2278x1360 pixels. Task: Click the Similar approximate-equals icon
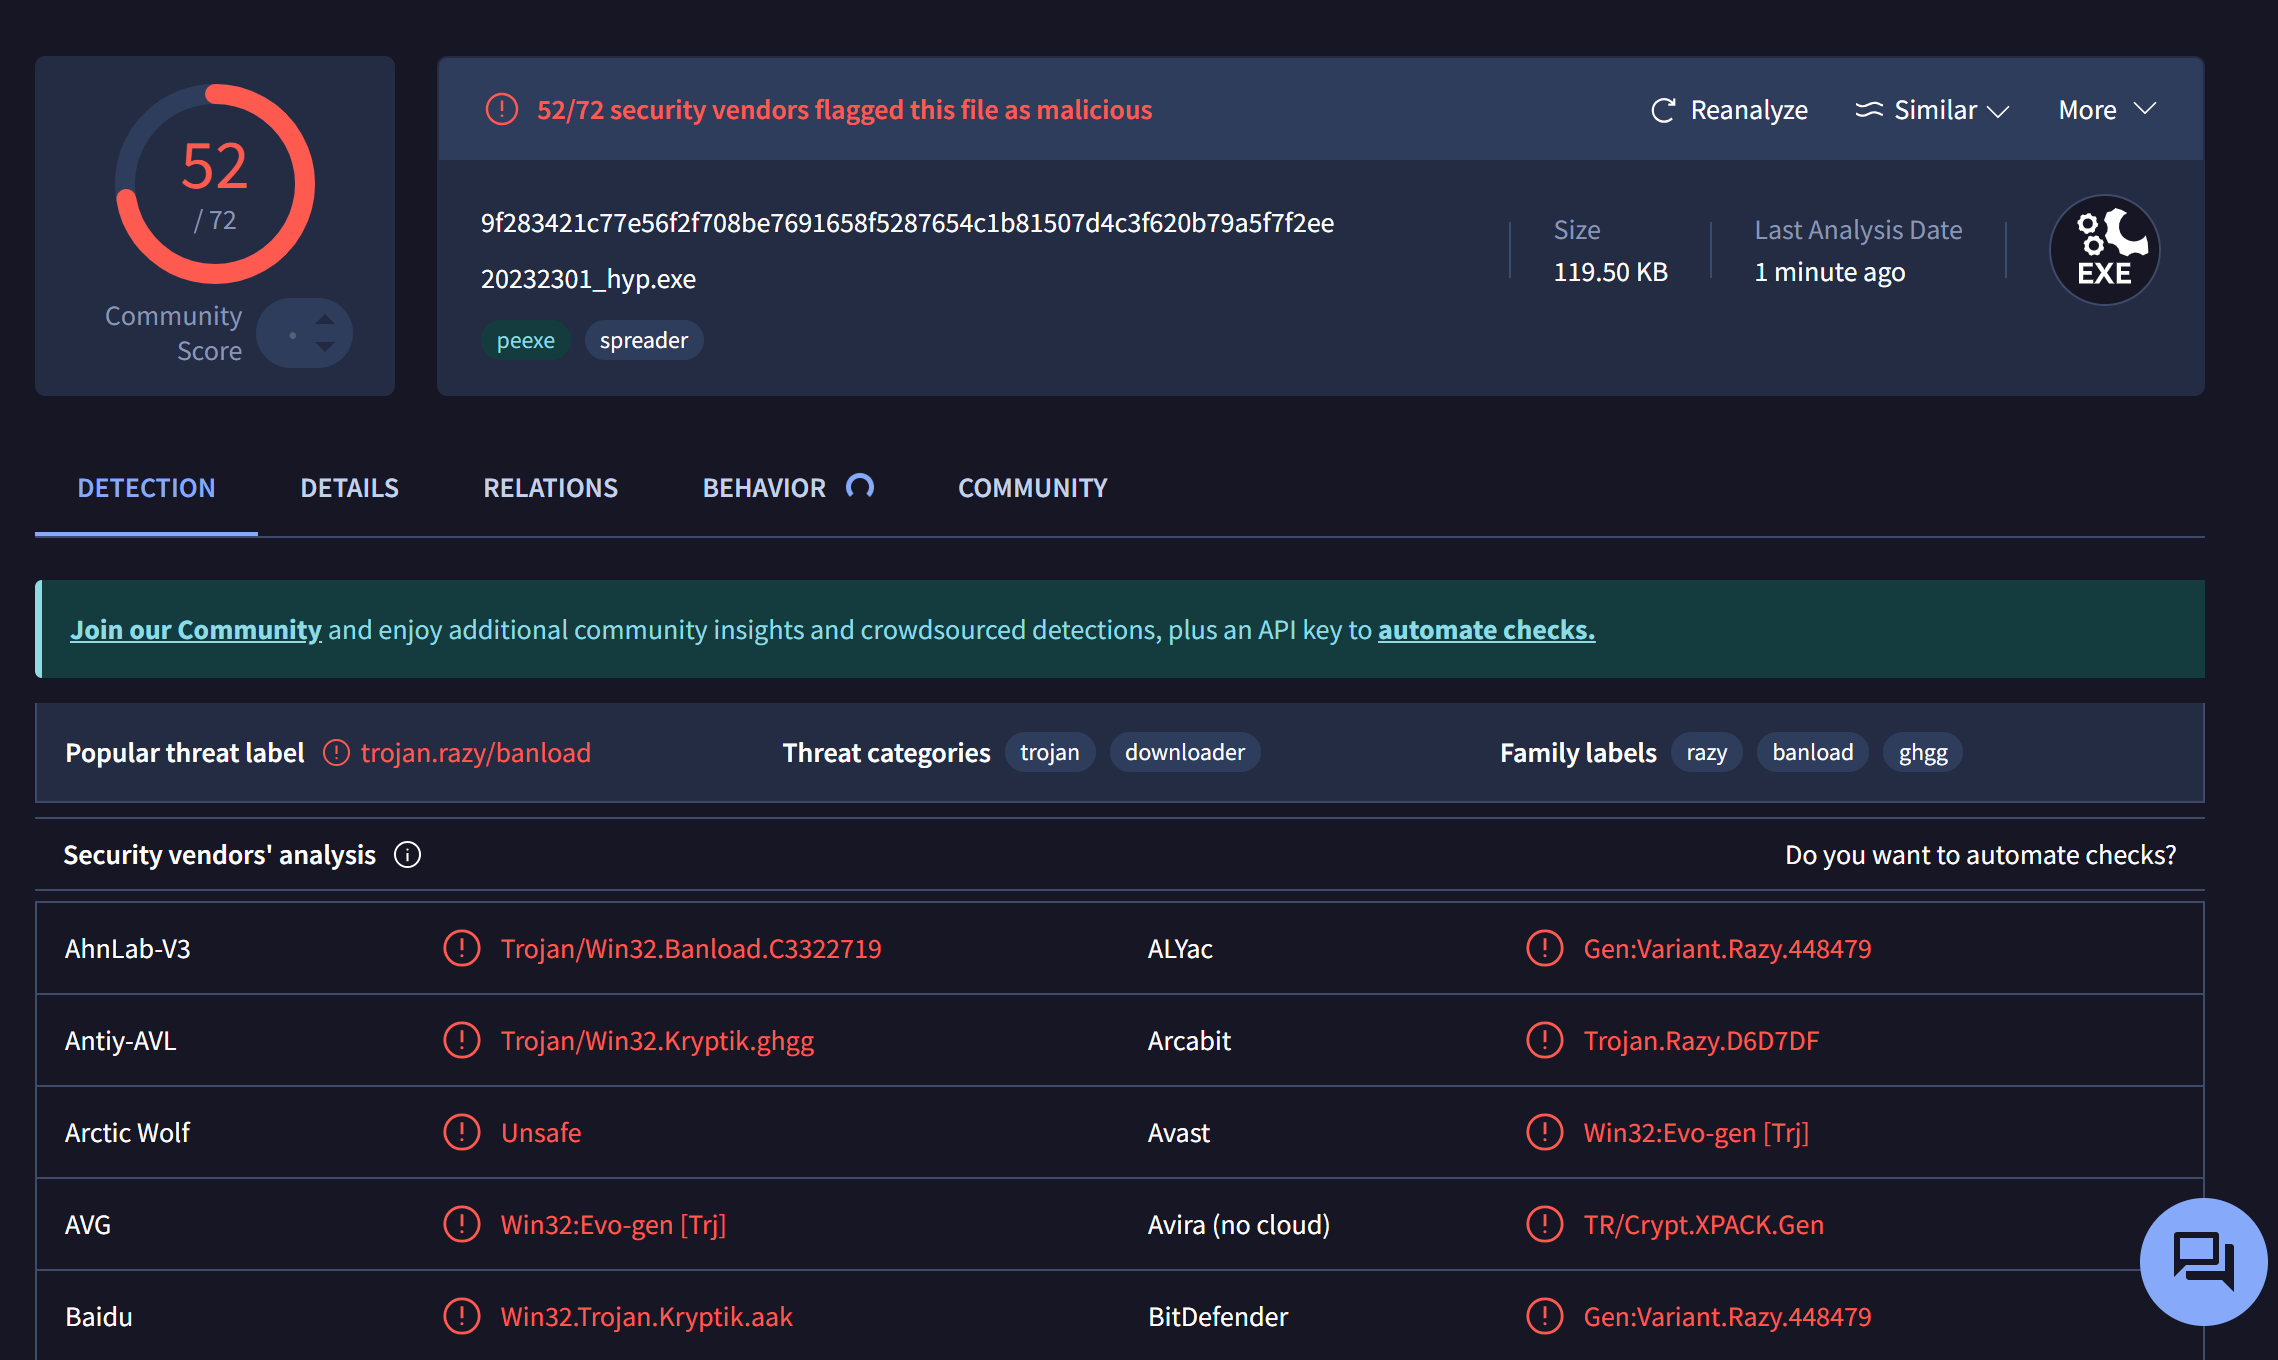1868,110
